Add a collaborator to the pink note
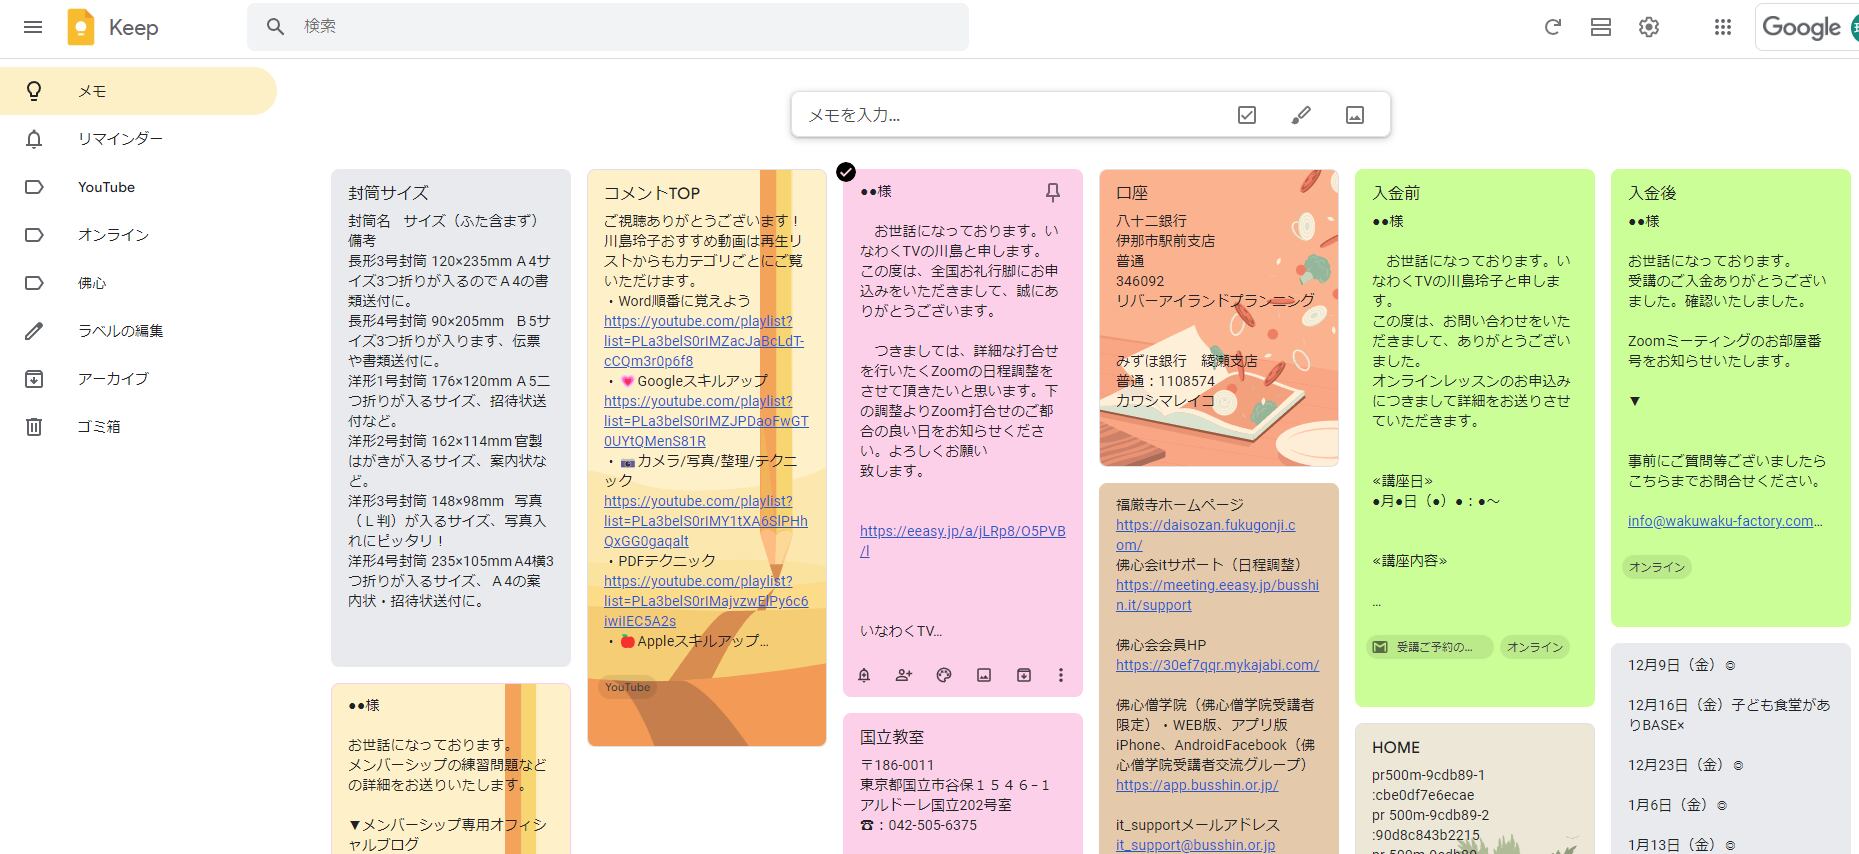 point(904,675)
